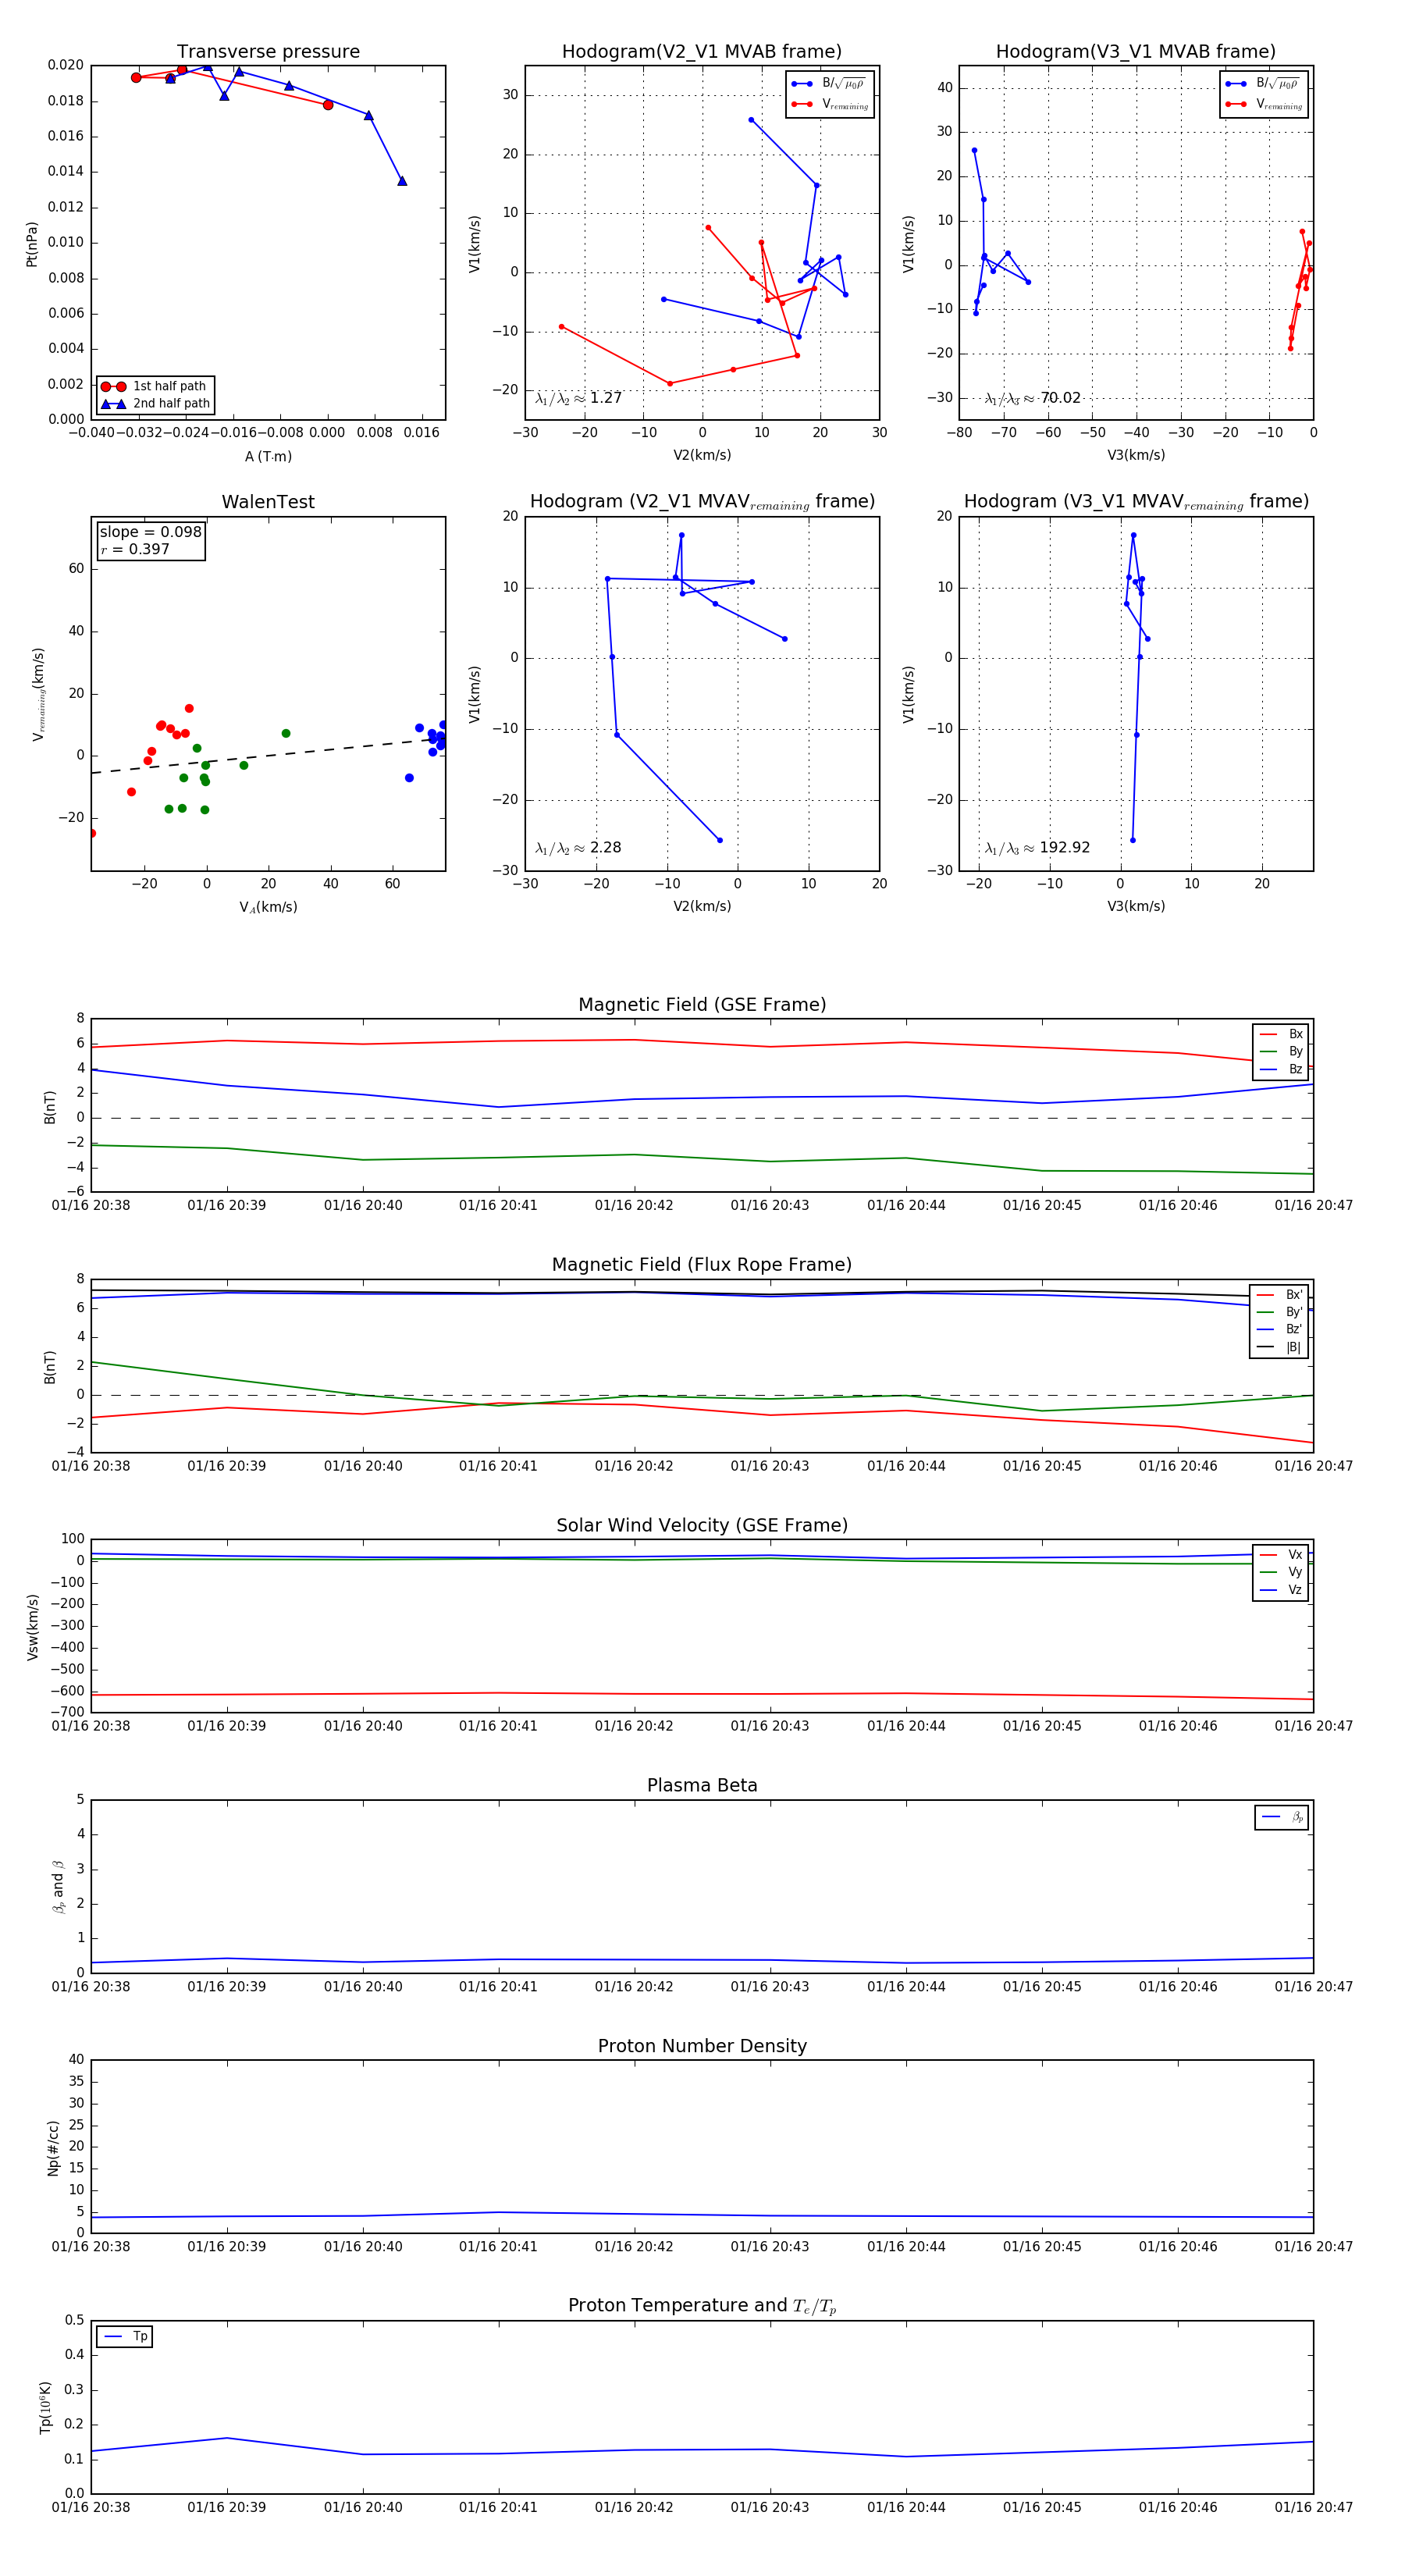Click the Vx legend entry in Solar Wind plot
The height and width of the screenshot is (2576, 1405).
coord(1281,1554)
